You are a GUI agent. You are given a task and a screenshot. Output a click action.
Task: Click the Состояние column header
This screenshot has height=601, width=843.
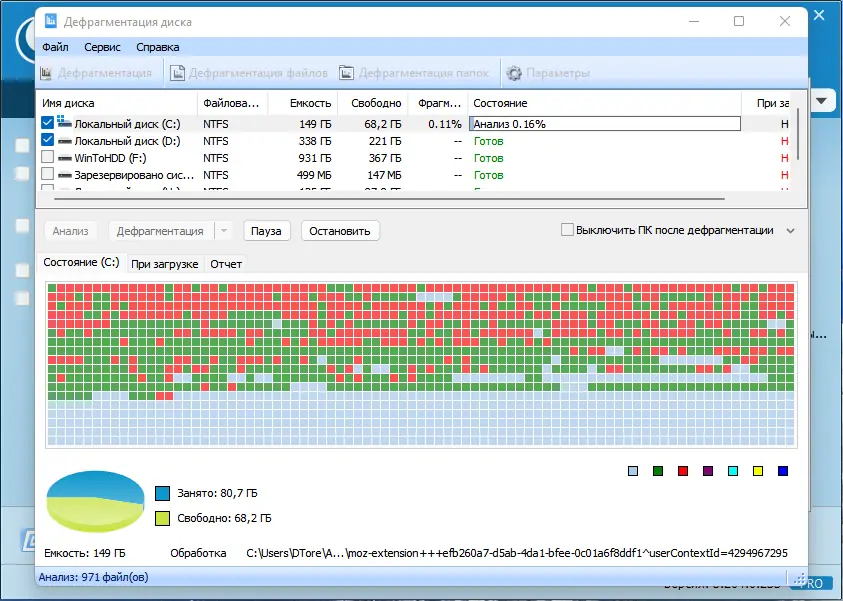click(x=500, y=103)
